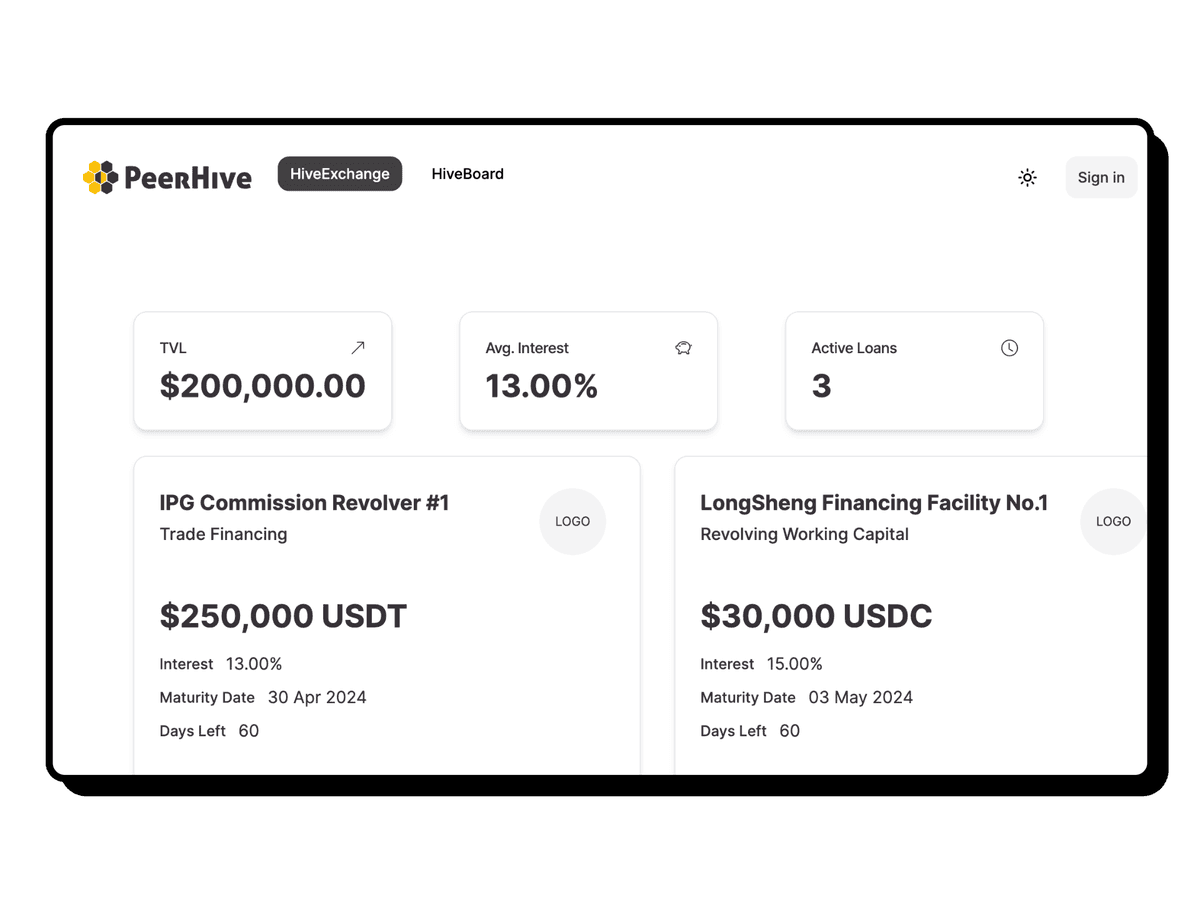This screenshot has width=1200, height=900.
Task: Click the Revolving Working Capital label
Action: pyautogui.click(x=803, y=534)
